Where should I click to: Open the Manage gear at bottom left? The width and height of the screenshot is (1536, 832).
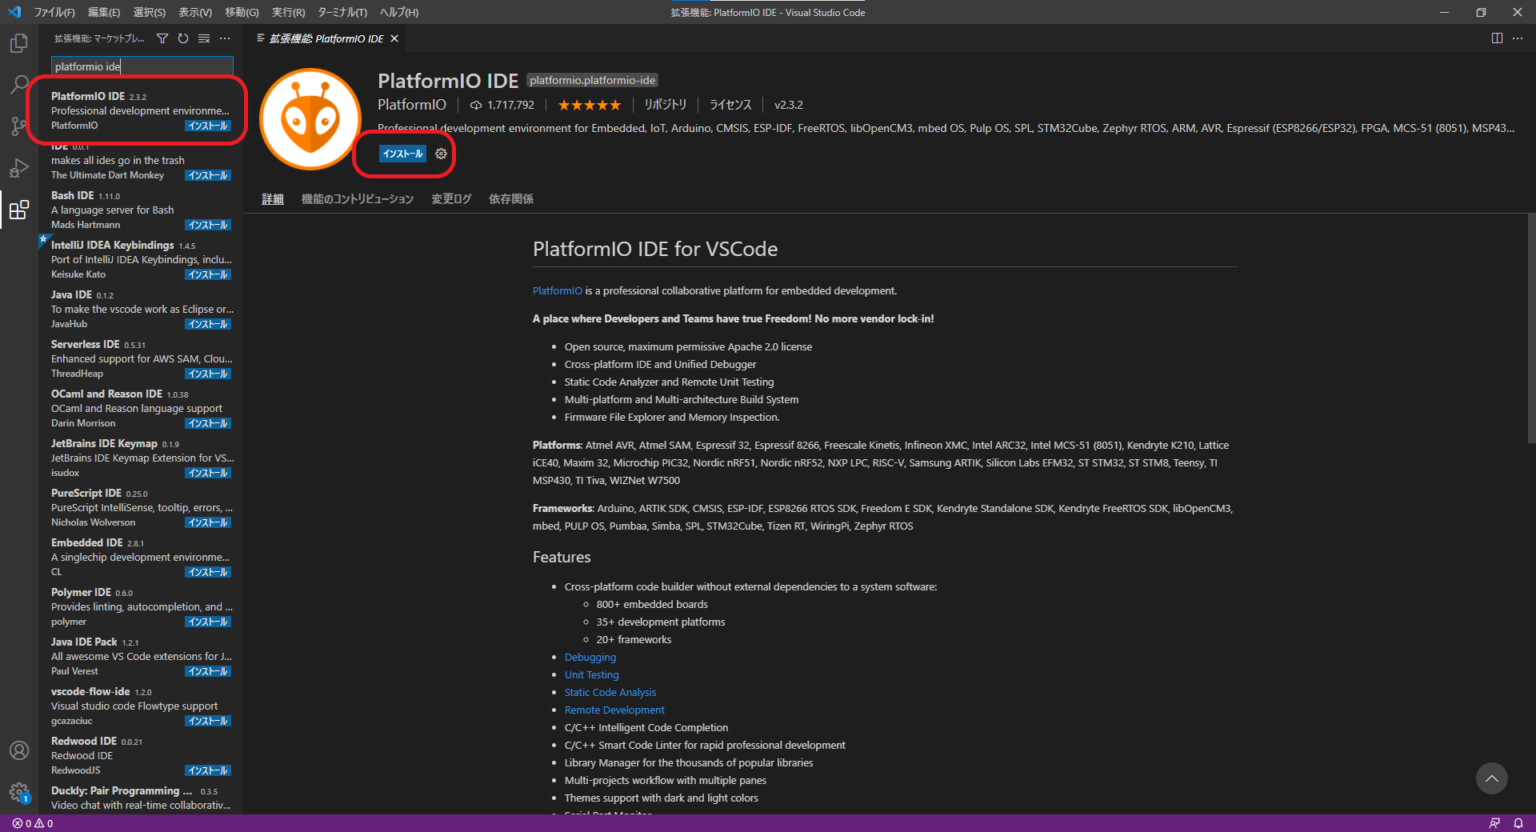(x=19, y=793)
